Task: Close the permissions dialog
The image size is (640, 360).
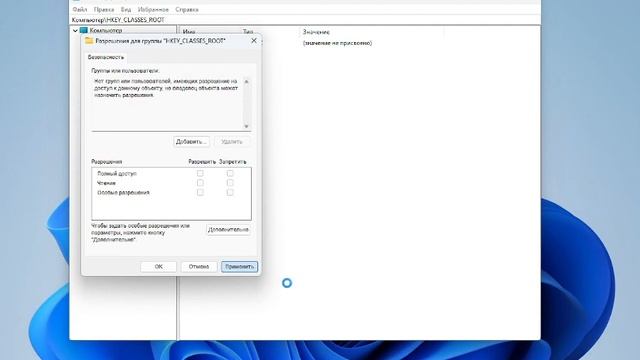Action: click(x=254, y=41)
